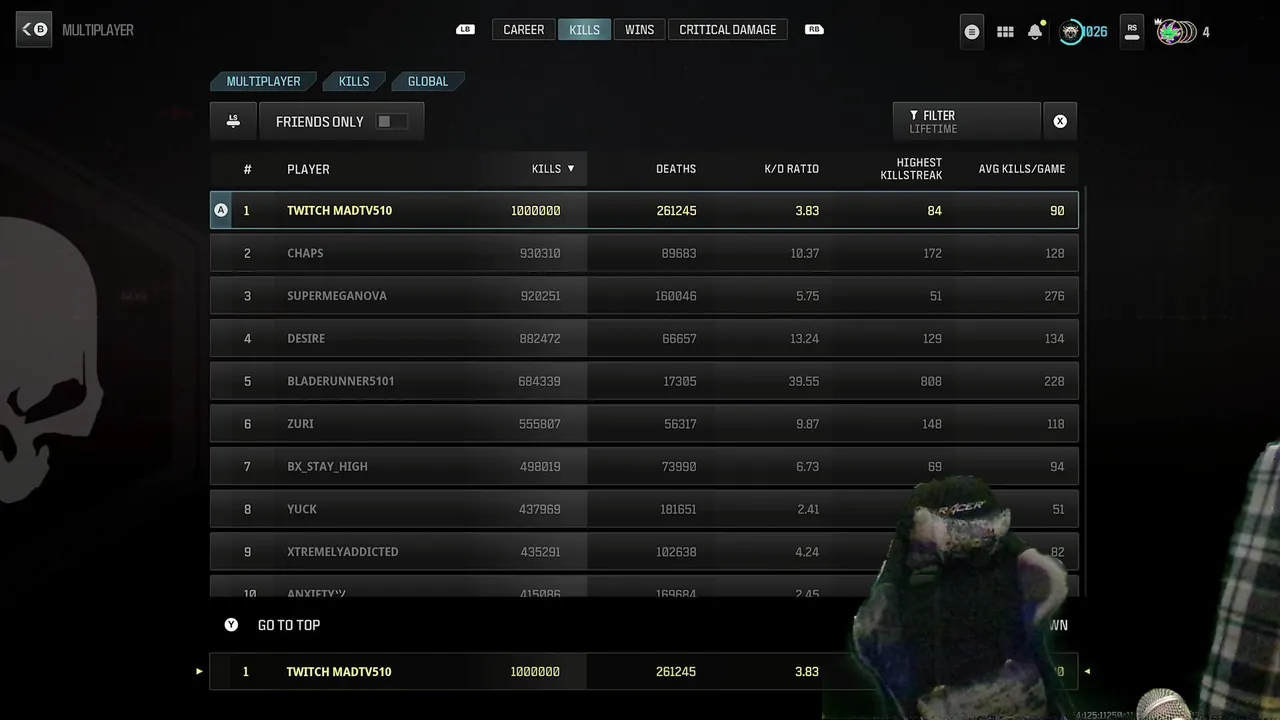This screenshot has height=720, width=1280.
Task: Select player BX_STAY_HIGH row
Action: pos(644,466)
